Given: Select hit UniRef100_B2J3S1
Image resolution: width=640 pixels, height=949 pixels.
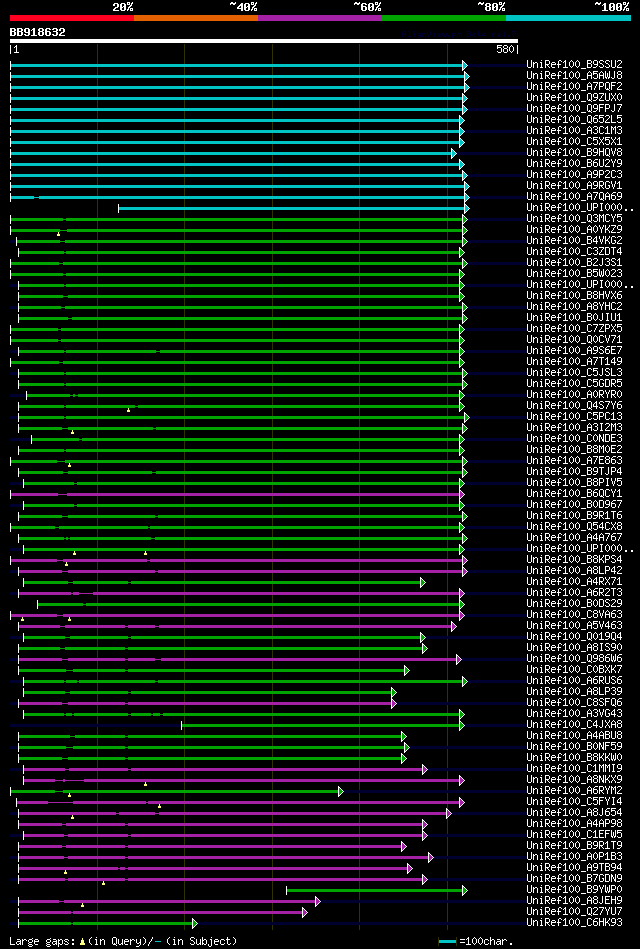Looking at the screenshot, I should coord(574,263).
